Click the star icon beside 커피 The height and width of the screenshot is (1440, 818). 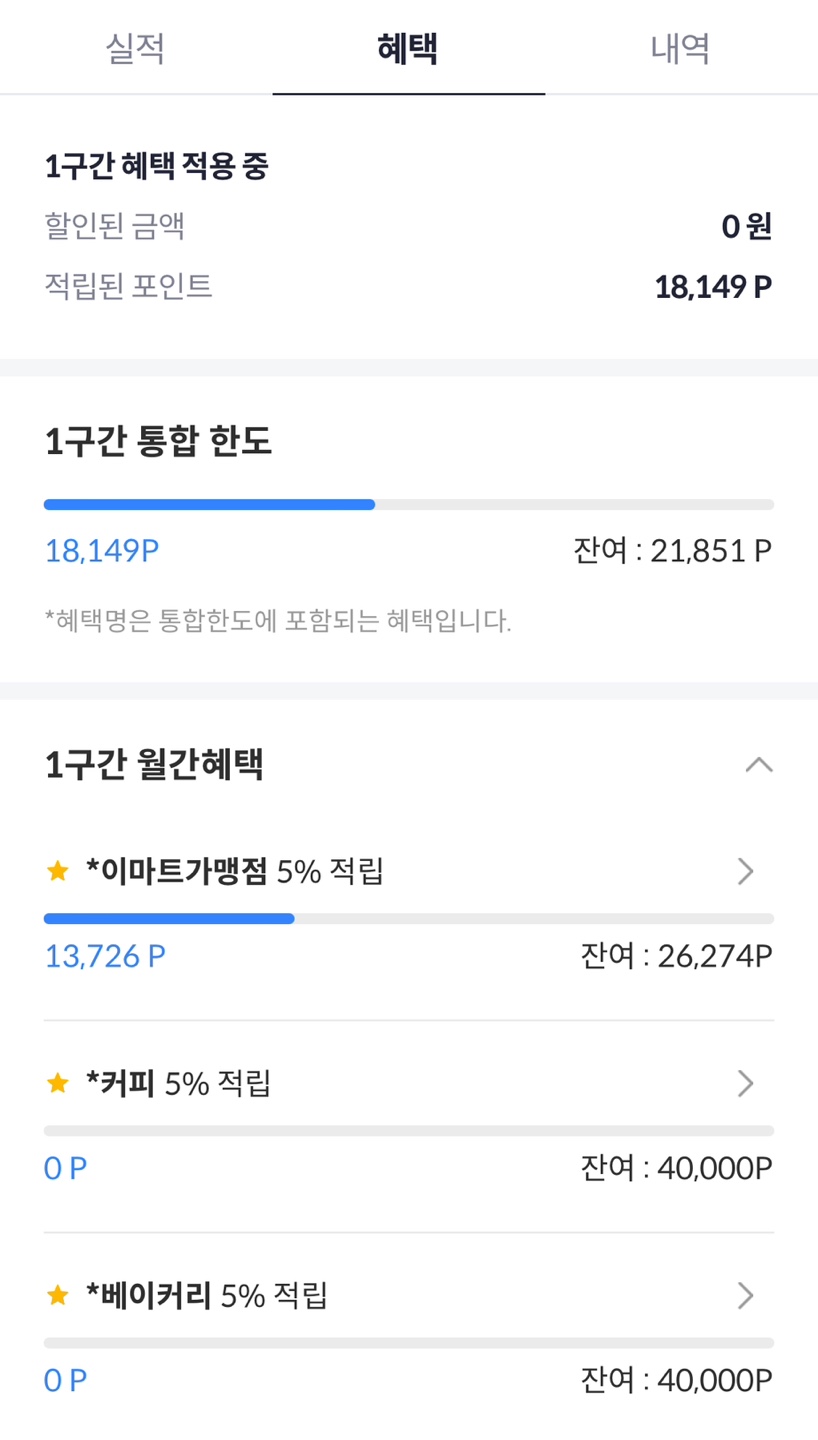coord(58,1083)
